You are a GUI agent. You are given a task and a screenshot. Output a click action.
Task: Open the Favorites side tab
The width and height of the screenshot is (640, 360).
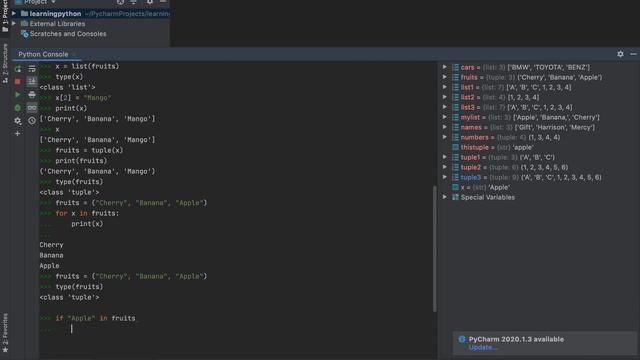click(5, 333)
